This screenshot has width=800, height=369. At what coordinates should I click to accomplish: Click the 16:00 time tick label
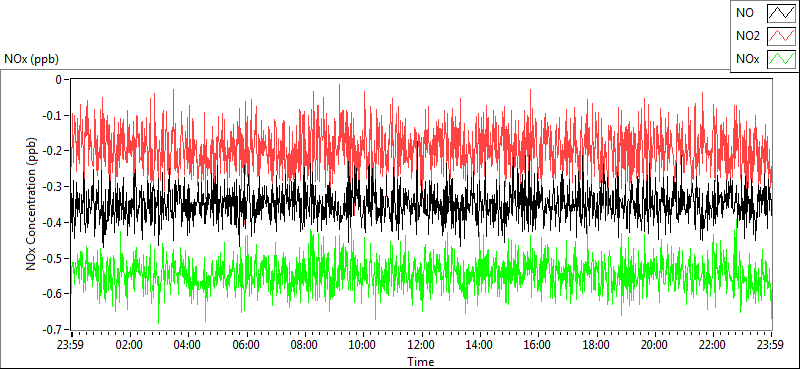click(x=538, y=344)
